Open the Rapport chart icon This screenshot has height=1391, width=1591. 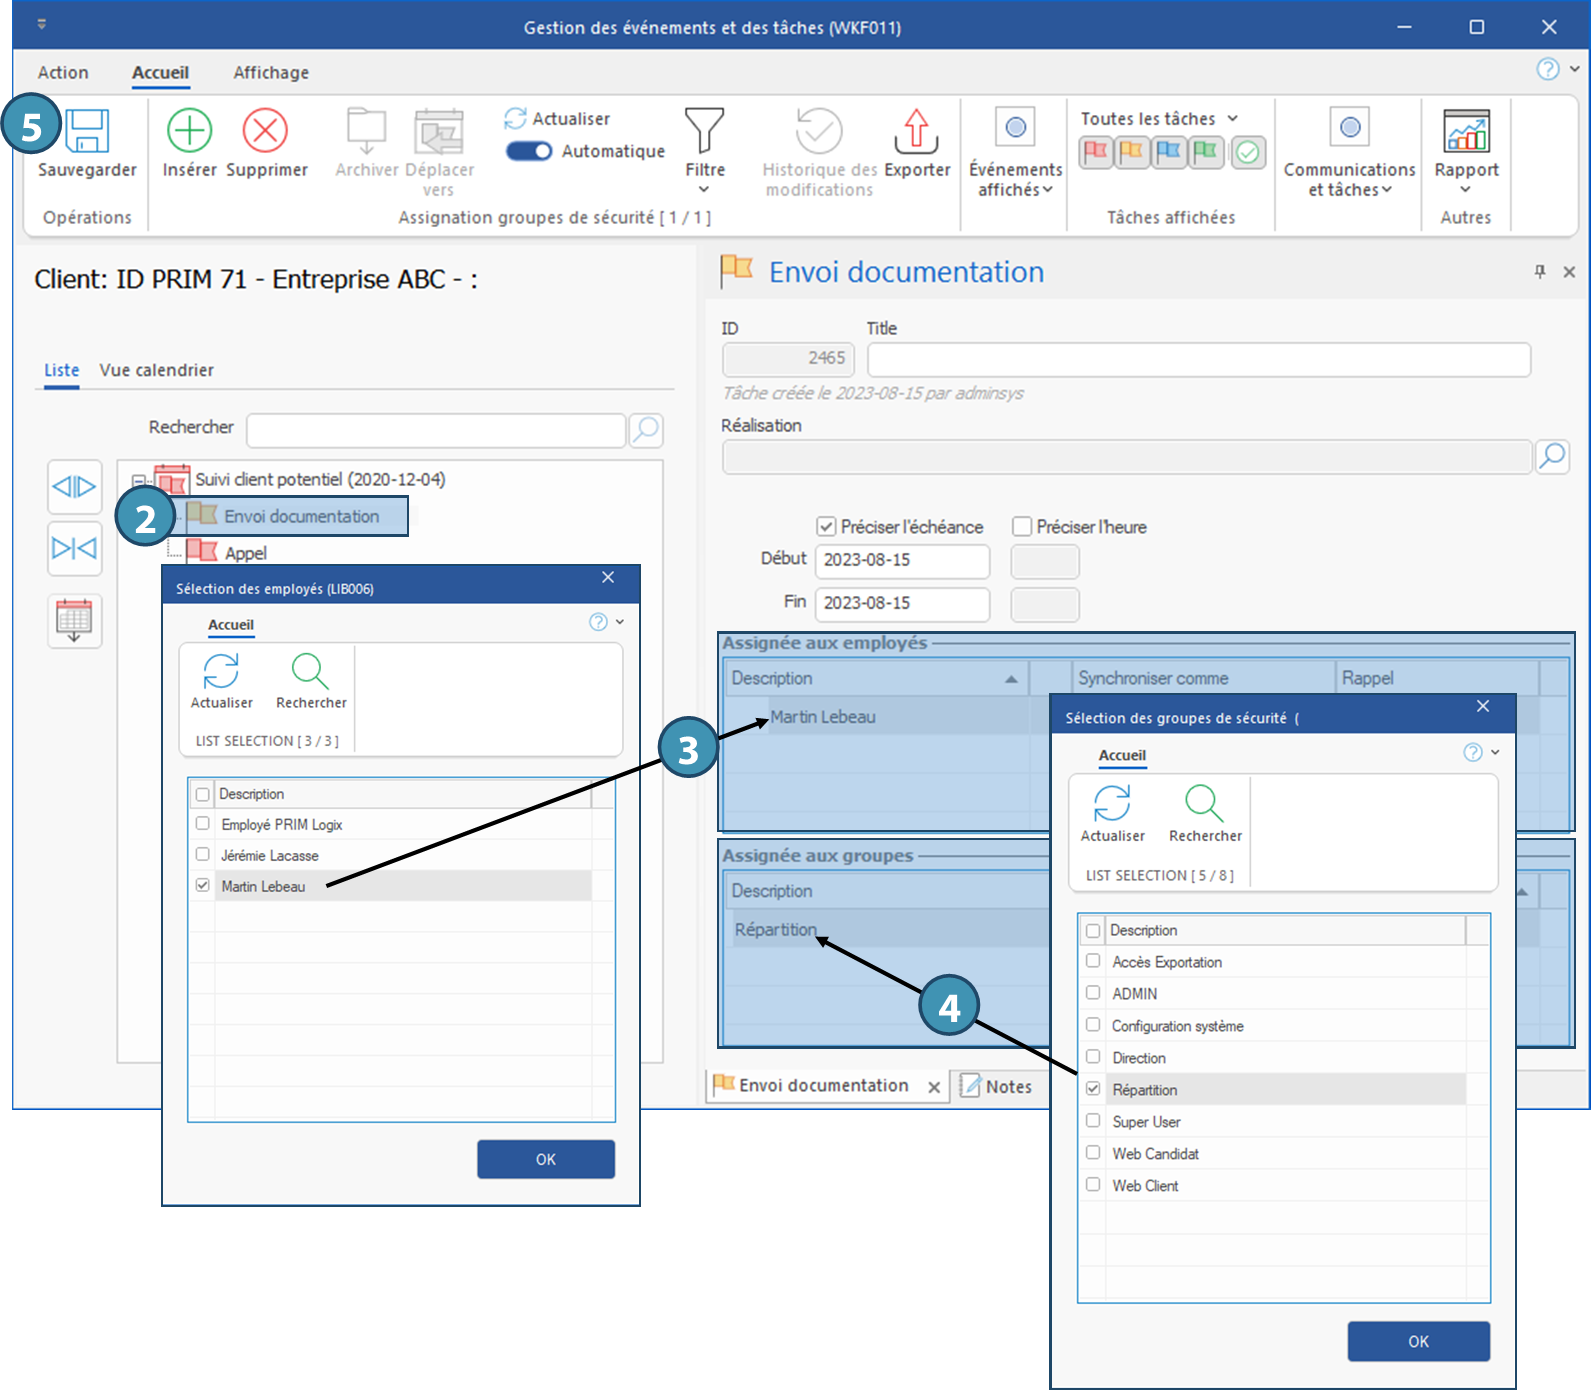tap(1466, 131)
